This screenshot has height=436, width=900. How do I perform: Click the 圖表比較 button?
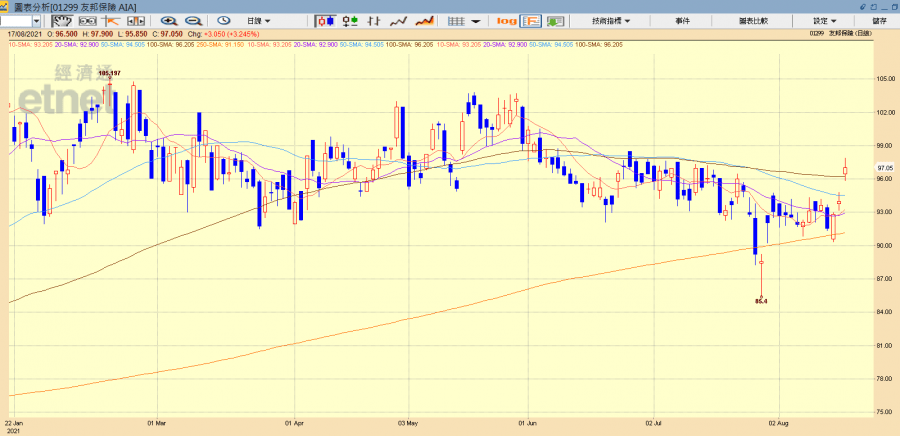tap(752, 20)
